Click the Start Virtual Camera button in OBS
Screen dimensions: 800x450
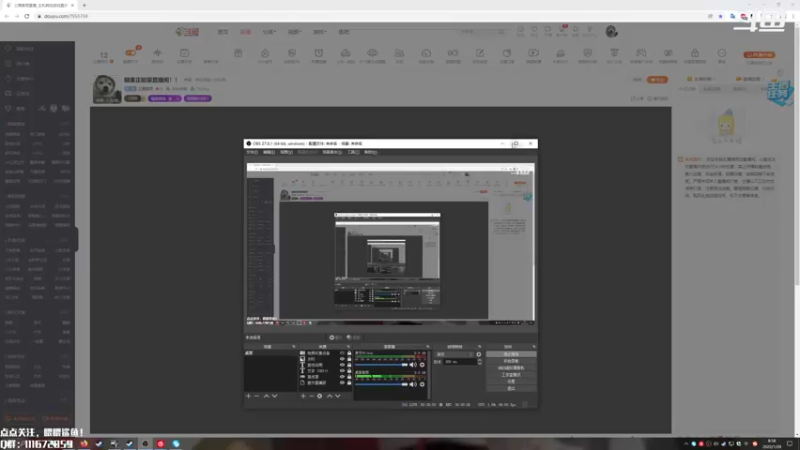point(511,368)
